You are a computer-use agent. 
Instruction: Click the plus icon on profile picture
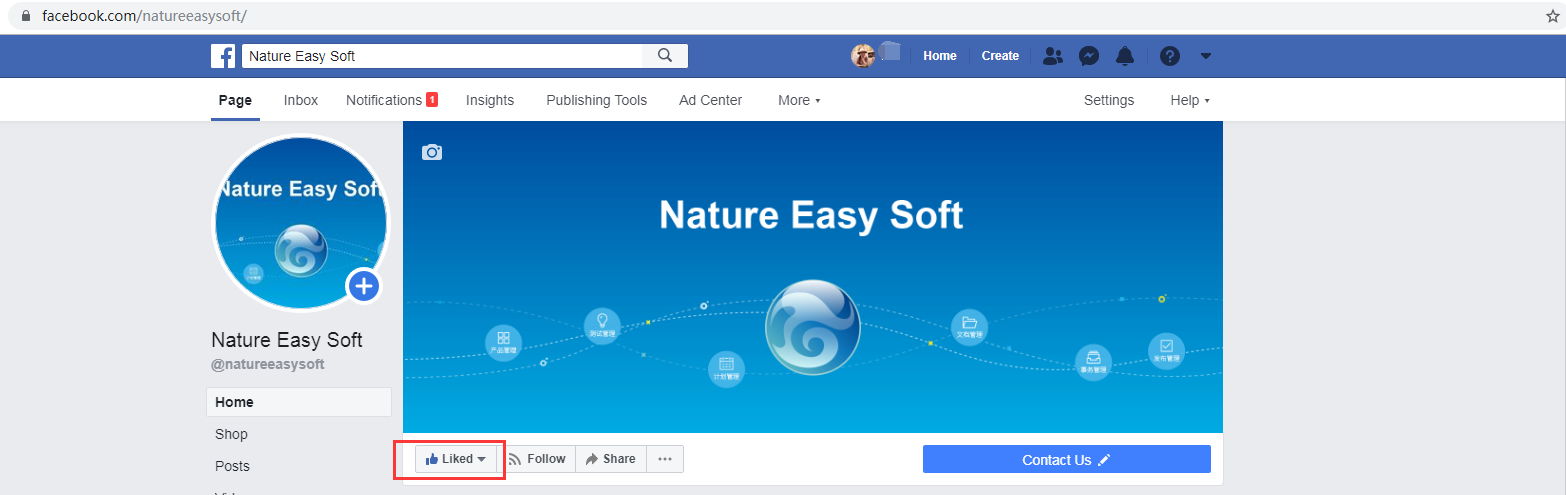[x=363, y=287]
